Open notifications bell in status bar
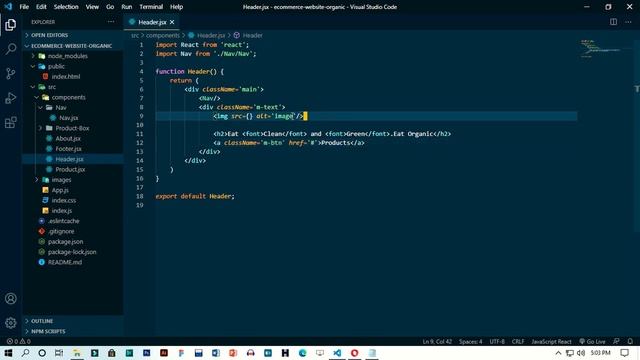The height and width of the screenshot is (360, 640). (630, 341)
